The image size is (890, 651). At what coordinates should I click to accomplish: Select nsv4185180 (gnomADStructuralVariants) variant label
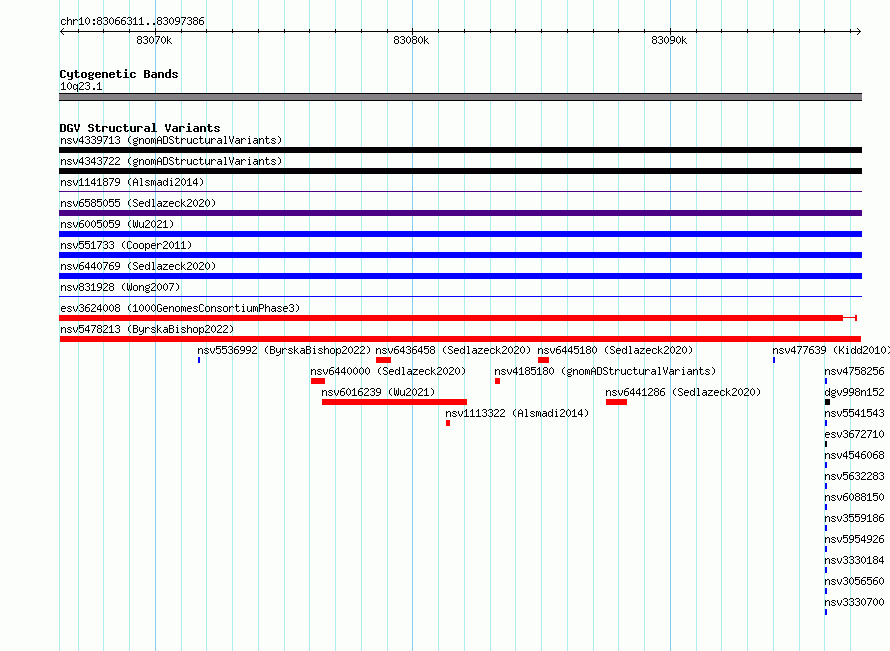point(605,371)
